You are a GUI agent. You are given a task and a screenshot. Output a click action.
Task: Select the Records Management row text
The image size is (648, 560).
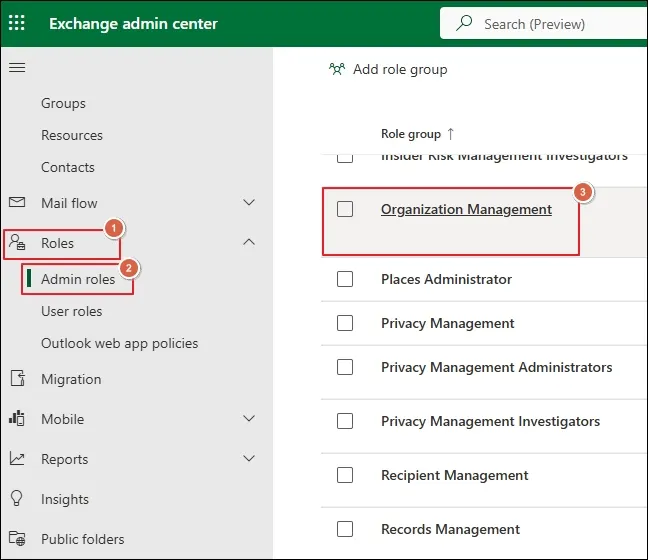tap(450, 529)
